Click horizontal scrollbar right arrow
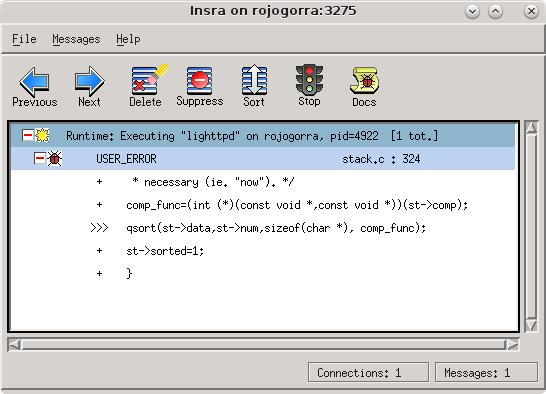 513,345
